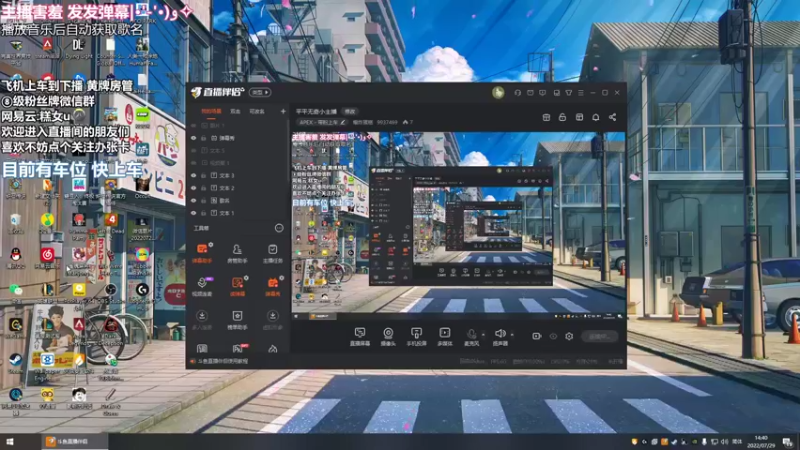Expand the speaker dropdown arrow
The width and height of the screenshot is (800, 450).
click(512, 335)
